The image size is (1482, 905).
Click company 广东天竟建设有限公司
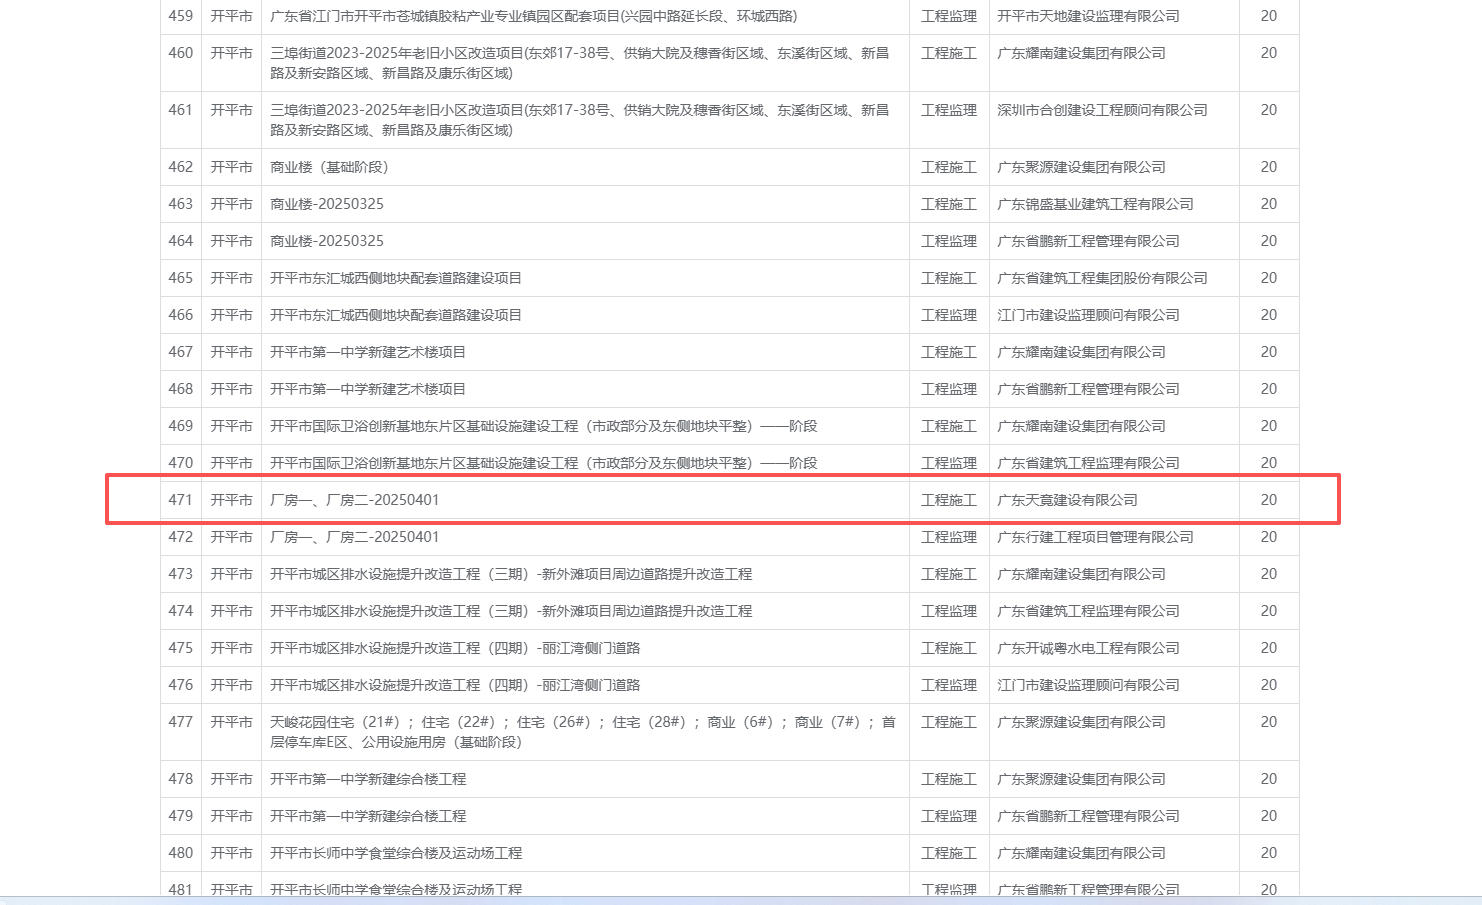pyautogui.click(x=1067, y=500)
